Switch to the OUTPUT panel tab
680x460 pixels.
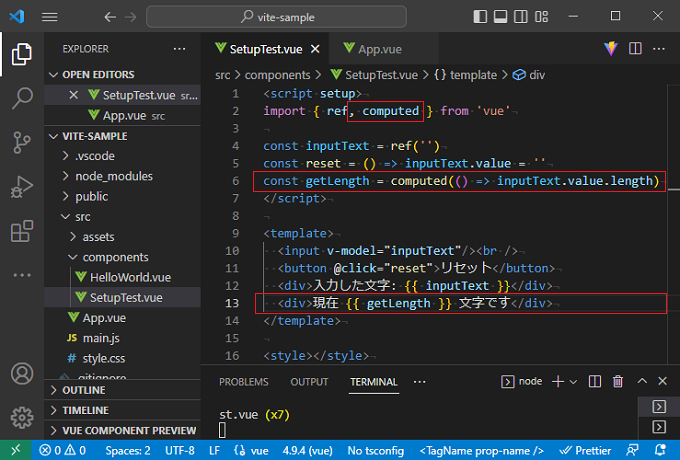(309, 382)
